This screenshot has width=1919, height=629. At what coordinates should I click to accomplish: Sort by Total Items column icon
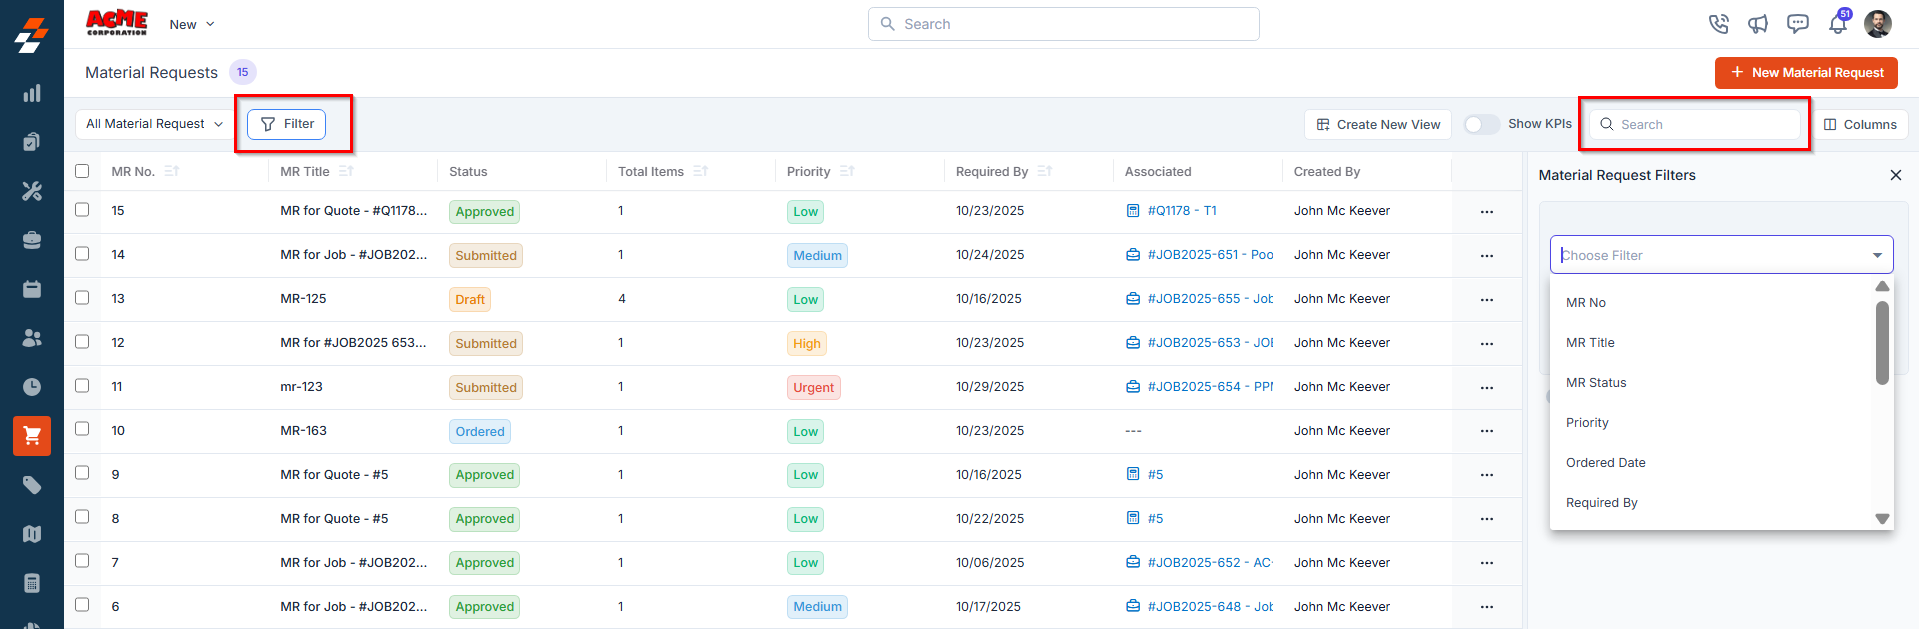click(700, 171)
